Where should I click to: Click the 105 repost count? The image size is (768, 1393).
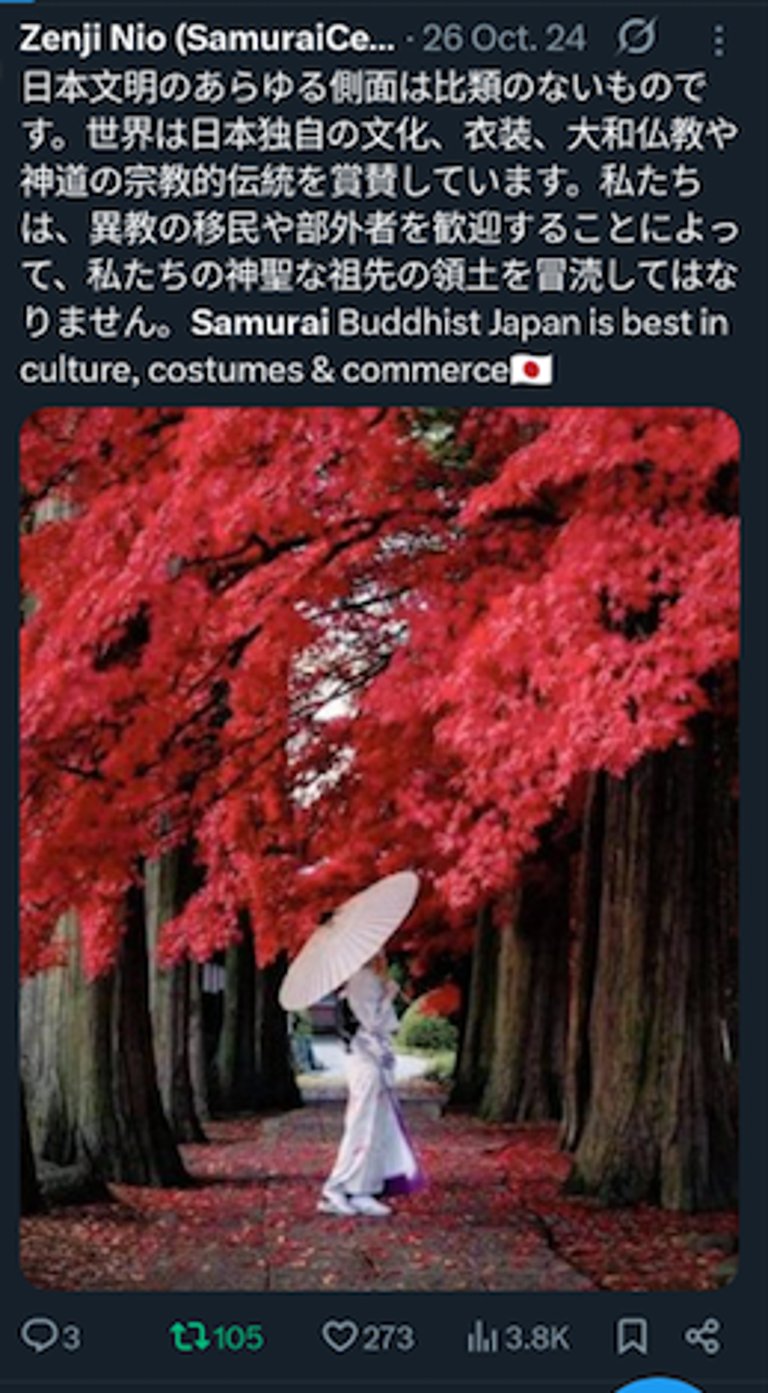(238, 1338)
